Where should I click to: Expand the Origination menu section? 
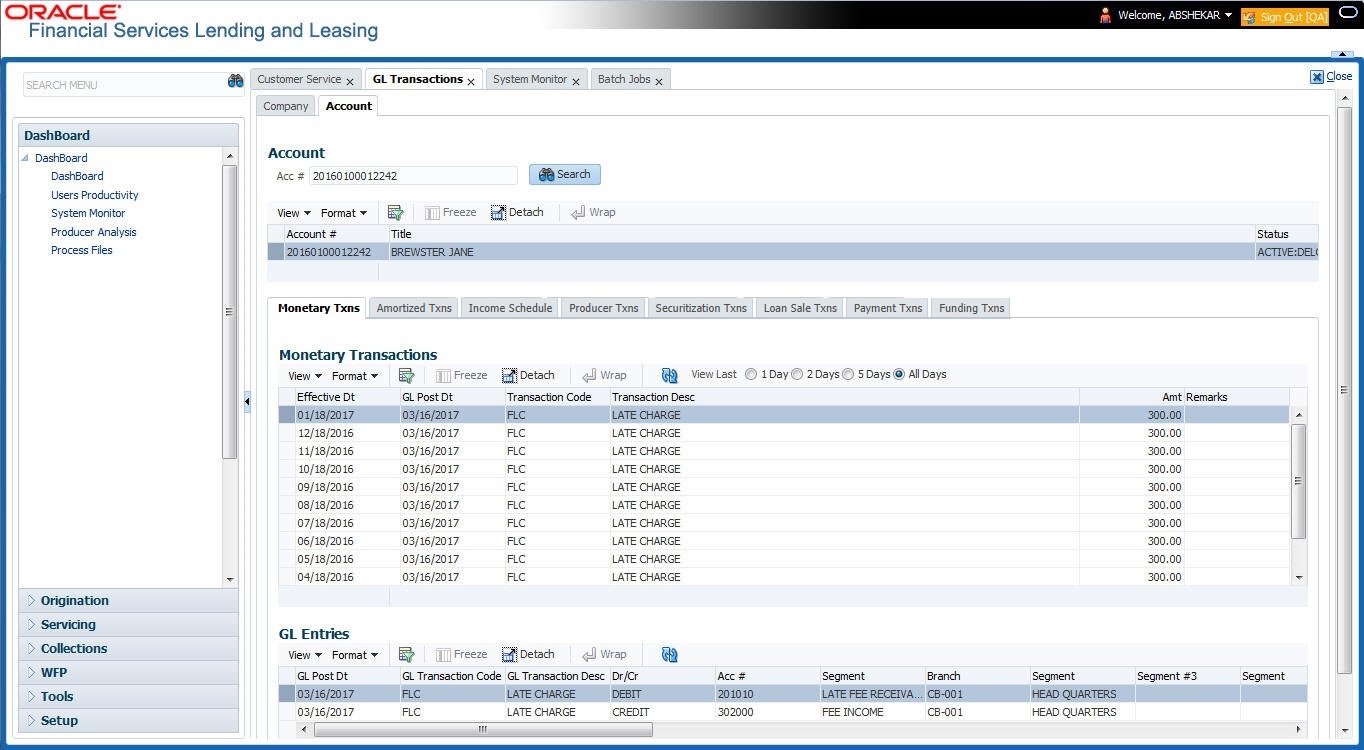[x=128, y=600]
